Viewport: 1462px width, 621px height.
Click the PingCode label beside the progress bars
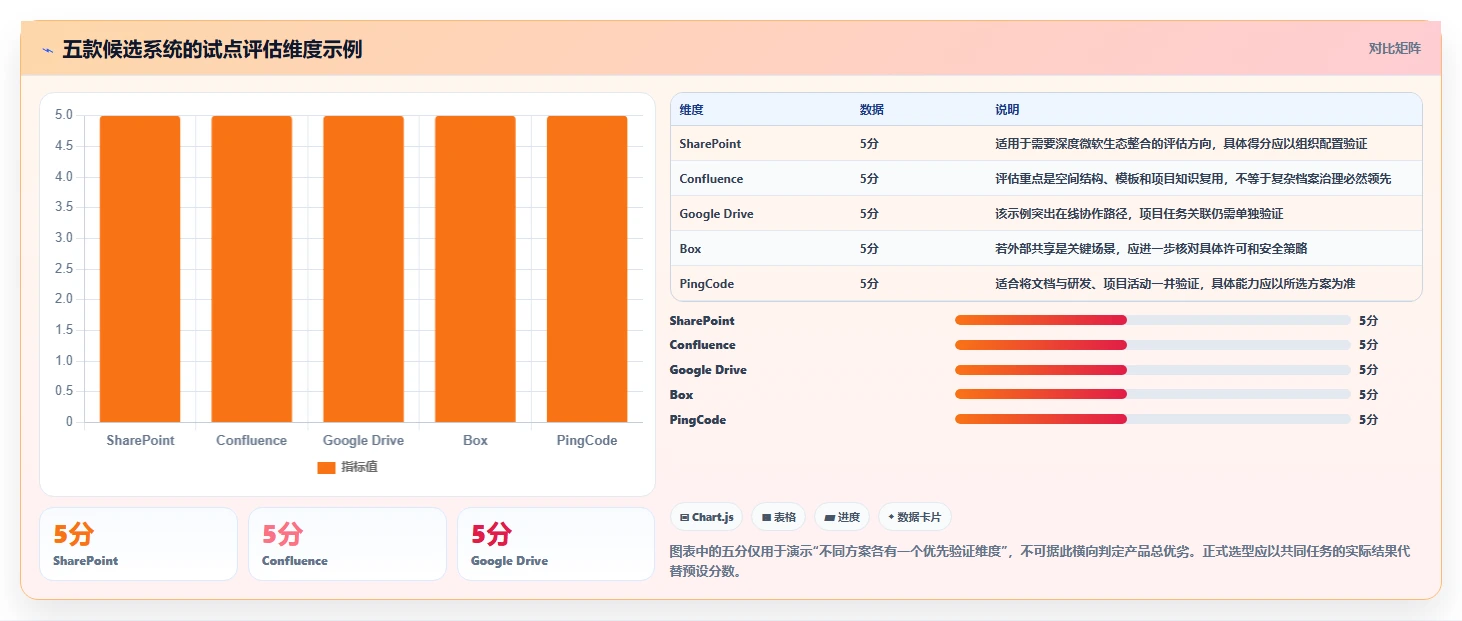point(698,419)
